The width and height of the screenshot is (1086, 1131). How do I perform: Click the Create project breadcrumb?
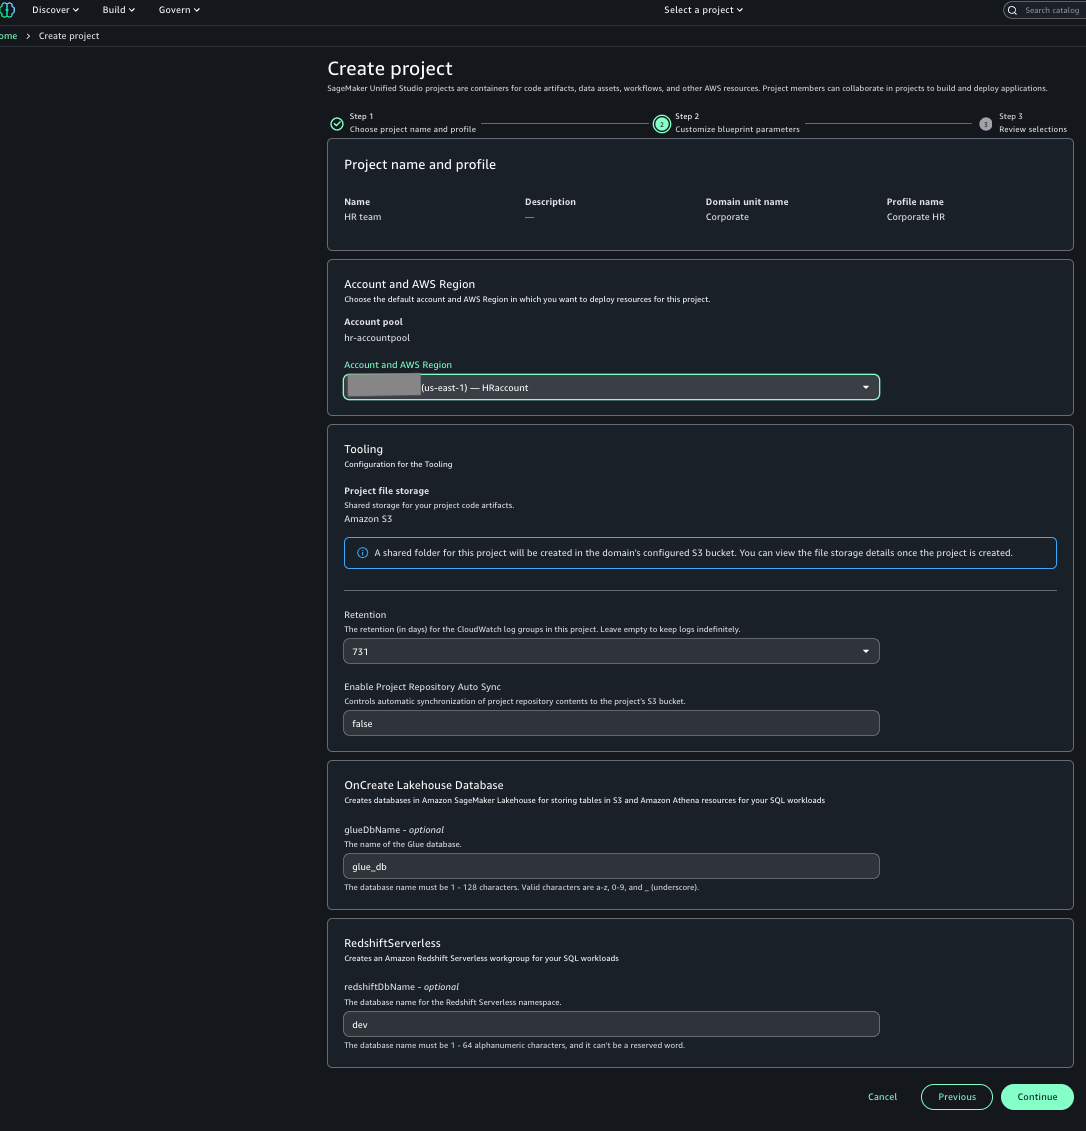click(x=69, y=35)
